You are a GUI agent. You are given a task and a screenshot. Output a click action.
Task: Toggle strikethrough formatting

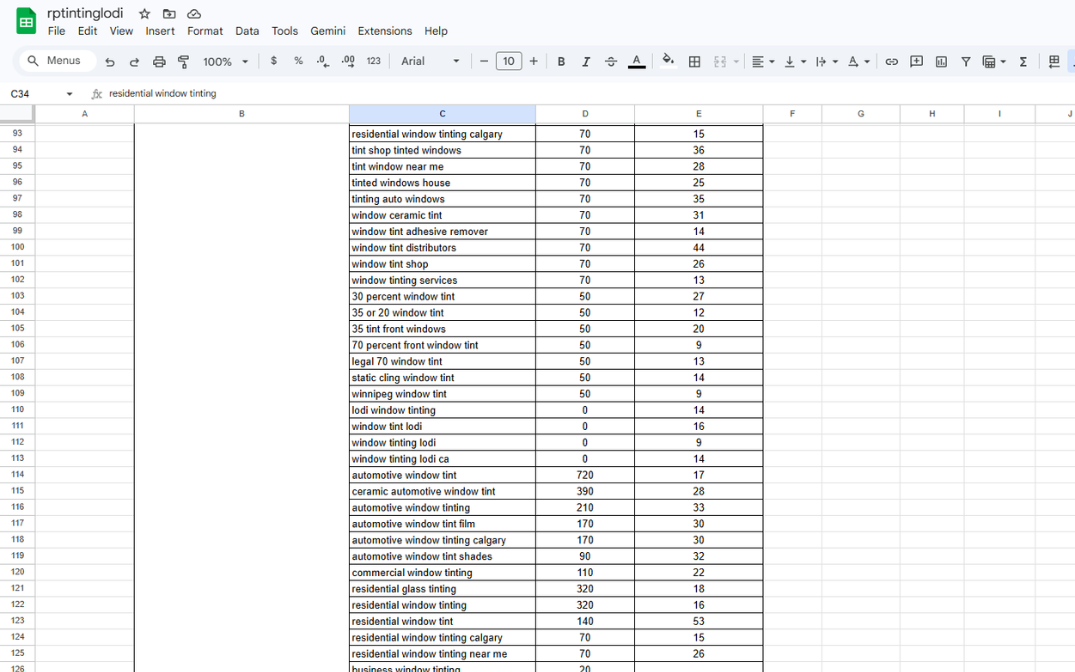(x=611, y=62)
